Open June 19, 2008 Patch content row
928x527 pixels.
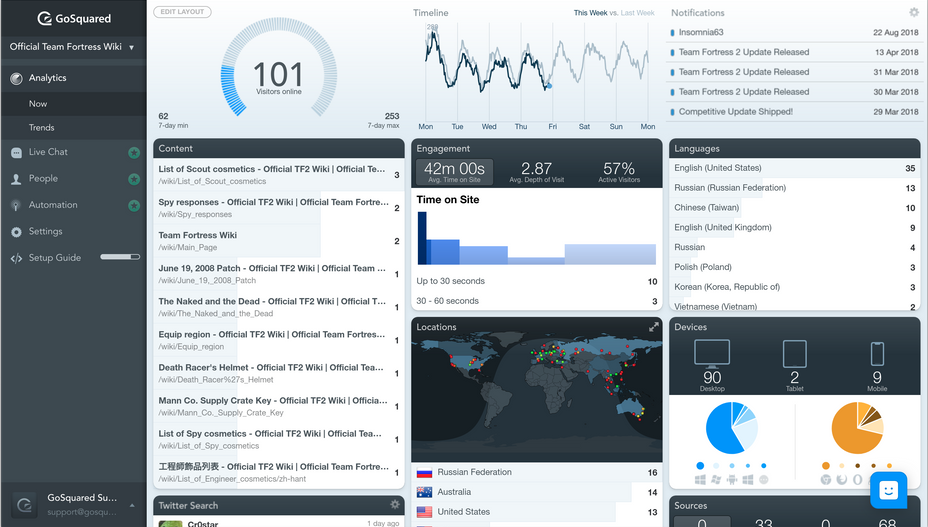(278, 274)
